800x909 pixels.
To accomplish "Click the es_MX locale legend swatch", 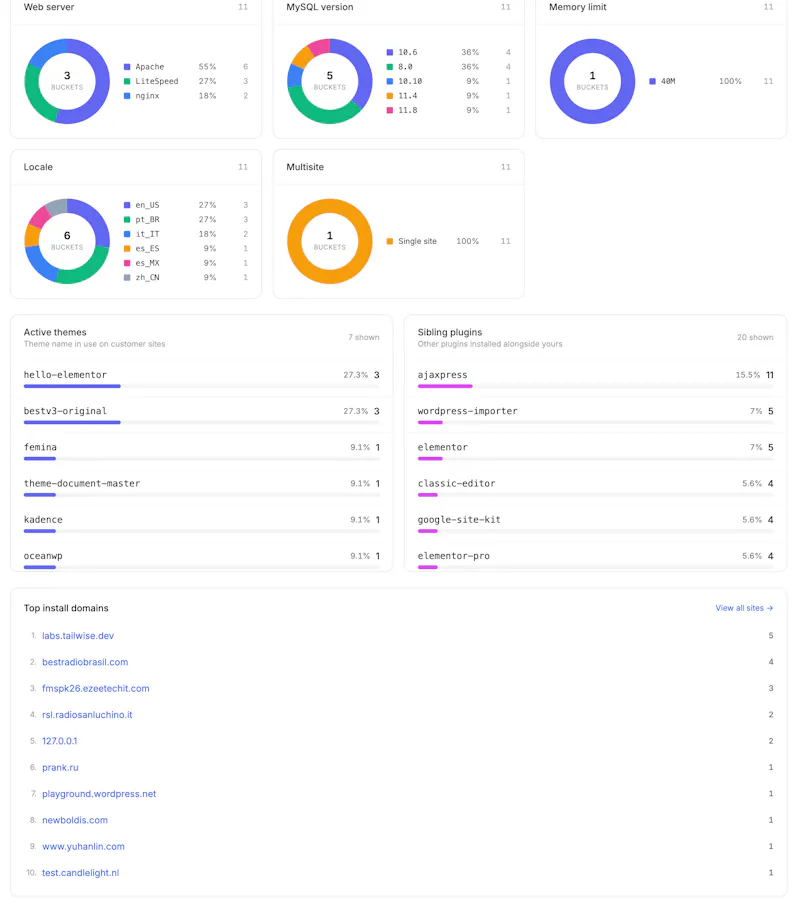I will click(x=127, y=263).
